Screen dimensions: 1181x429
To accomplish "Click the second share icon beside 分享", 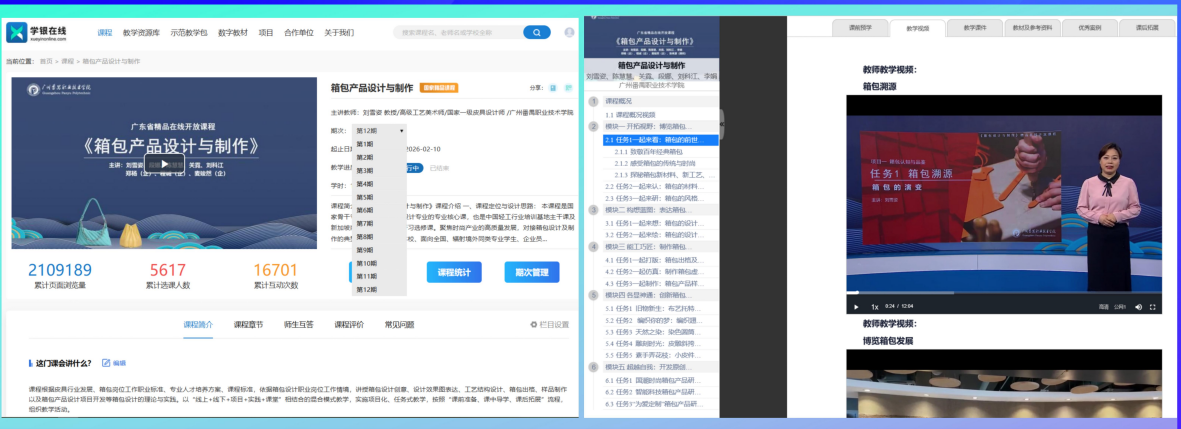I will 569,88.
